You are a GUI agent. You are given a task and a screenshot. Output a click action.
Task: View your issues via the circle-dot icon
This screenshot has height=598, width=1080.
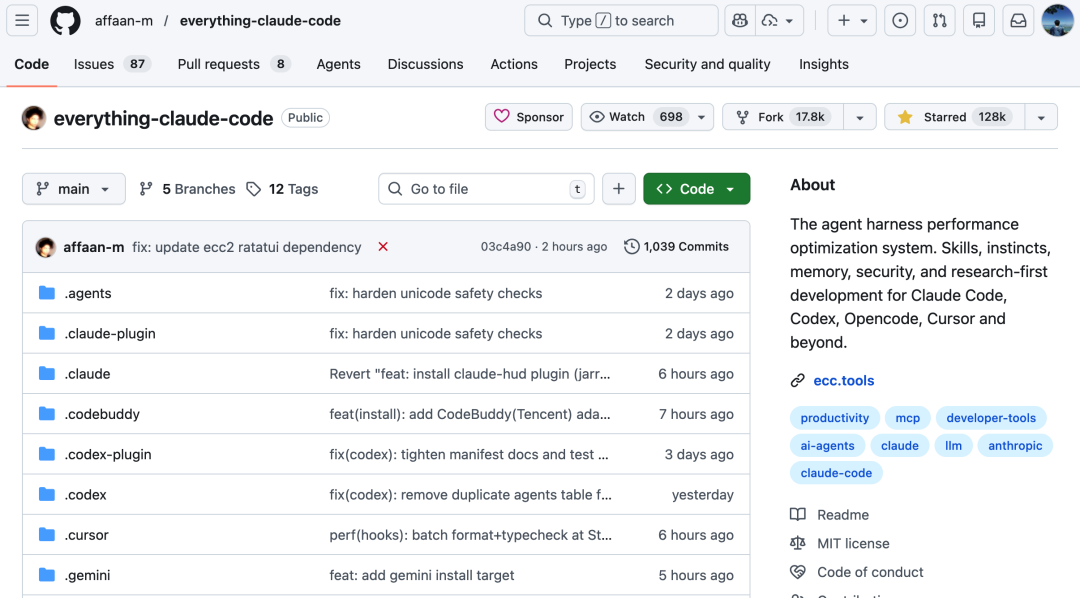(x=899, y=20)
